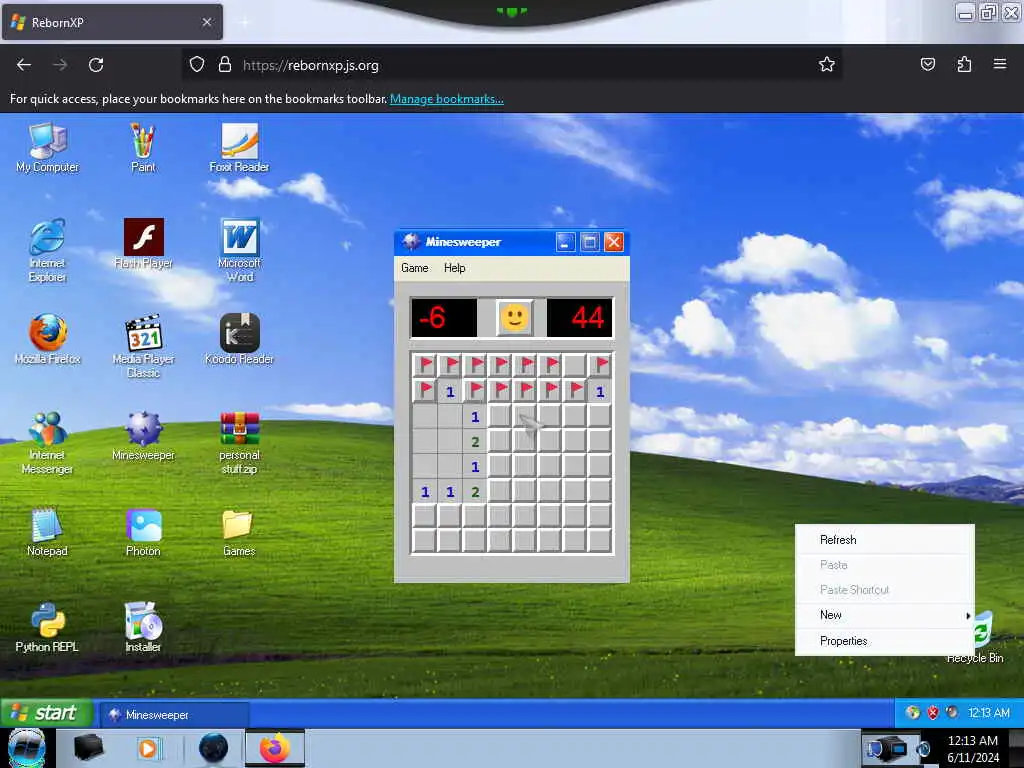This screenshot has height=768, width=1024.
Task: Select the Games folder icon
Action: pos(239,532)
